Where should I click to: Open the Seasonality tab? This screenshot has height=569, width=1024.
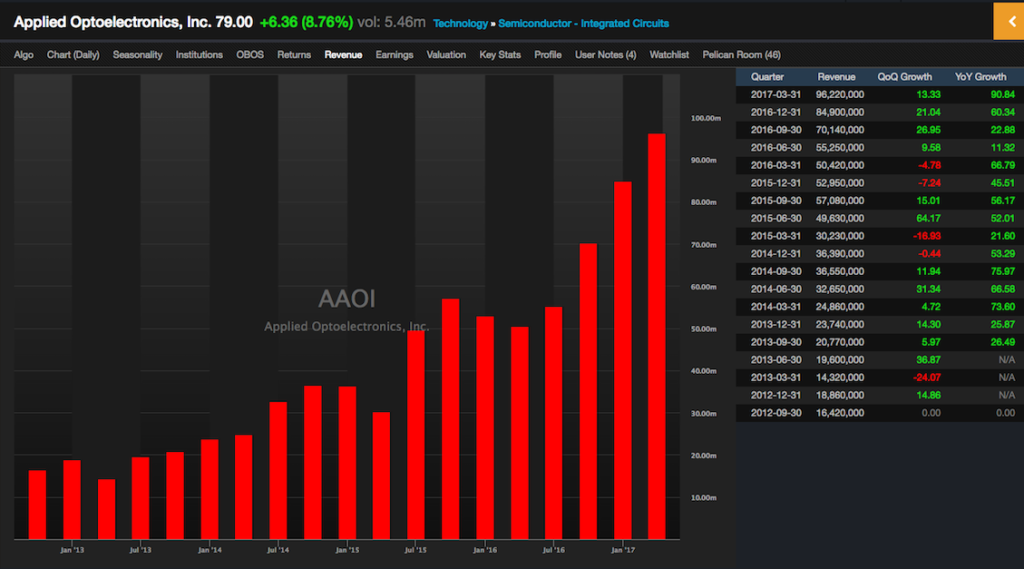(x=137, y=55)
